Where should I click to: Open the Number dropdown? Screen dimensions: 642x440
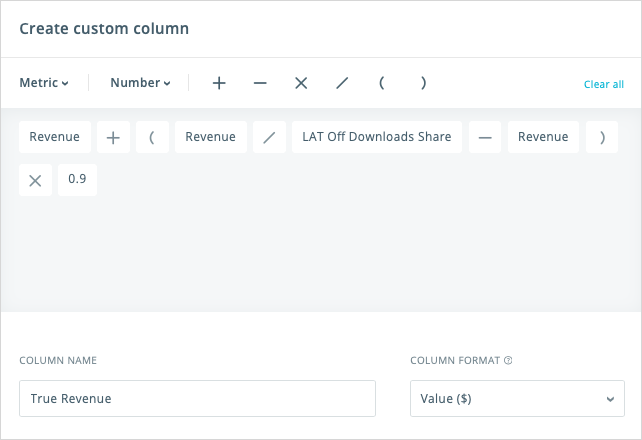(x=140, y=83)
